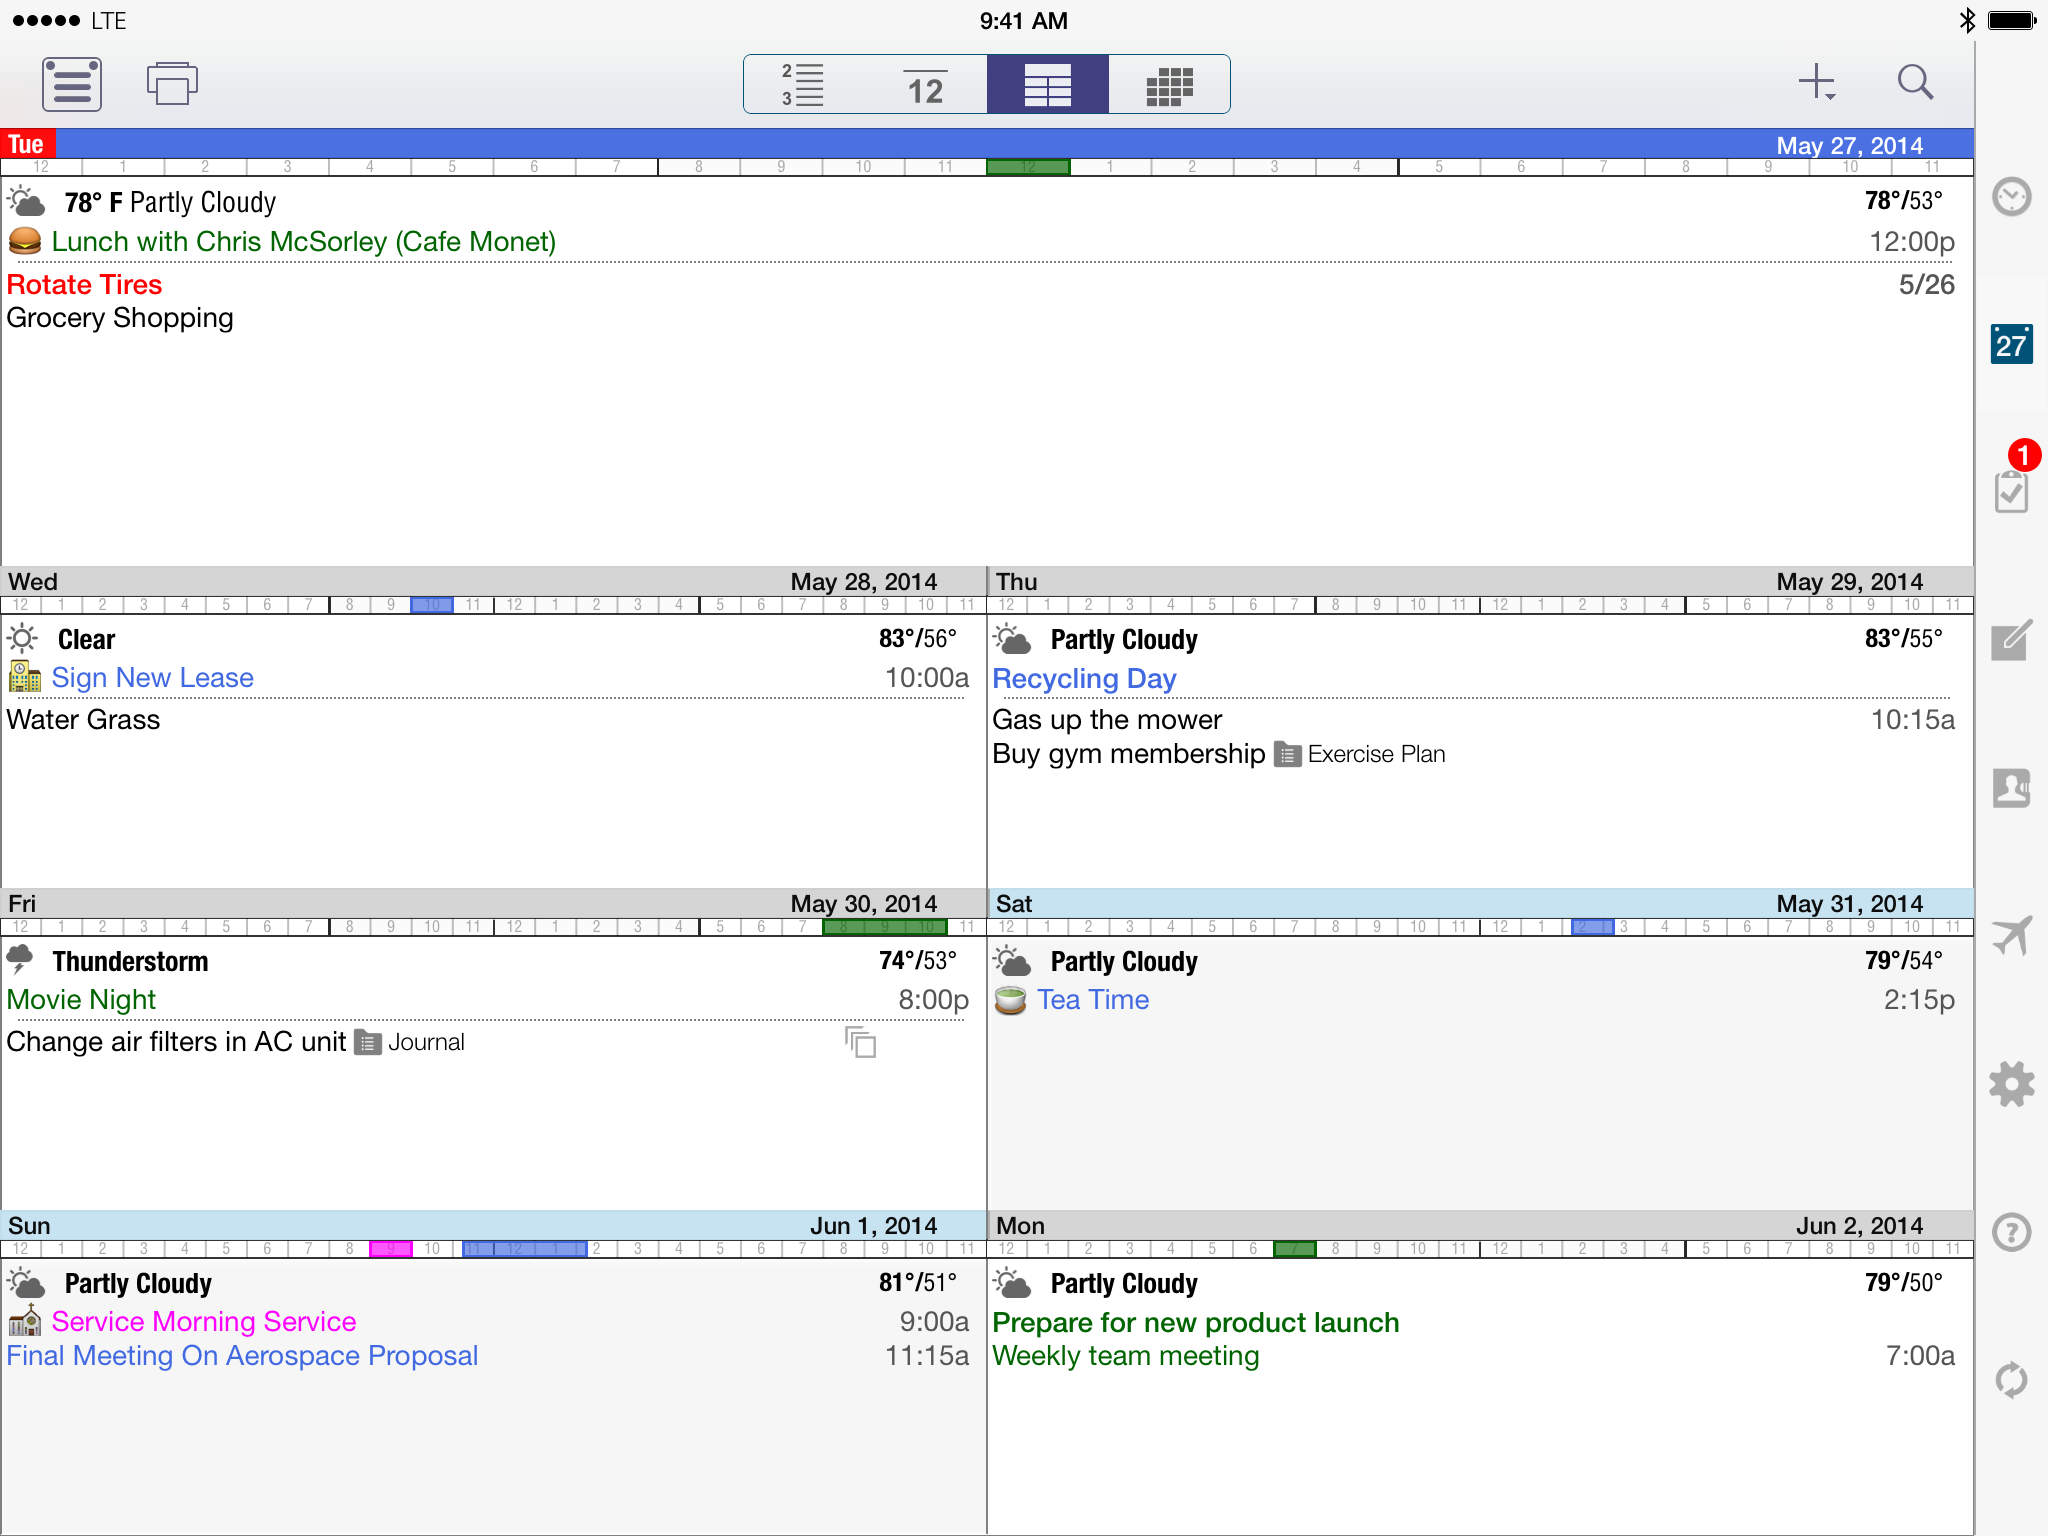Open the Wed May 28 day header
Screen dimensions: 2048x1536
tap(493, 581)
